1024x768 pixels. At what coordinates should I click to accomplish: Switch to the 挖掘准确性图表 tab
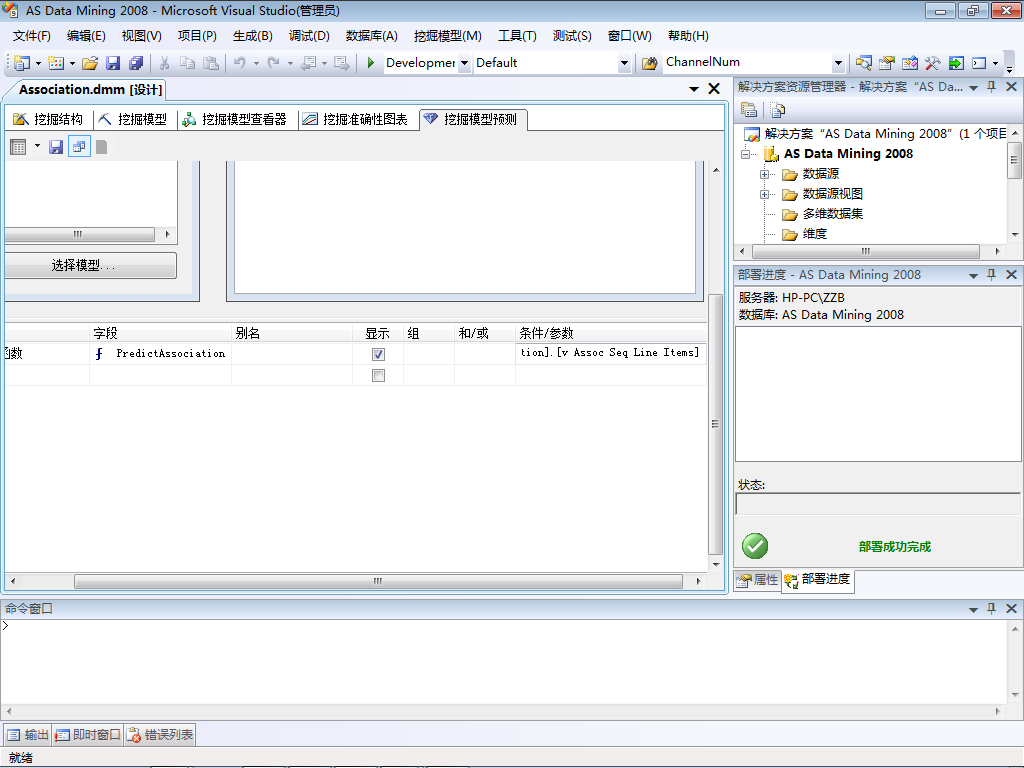click(x=356, y=119)
